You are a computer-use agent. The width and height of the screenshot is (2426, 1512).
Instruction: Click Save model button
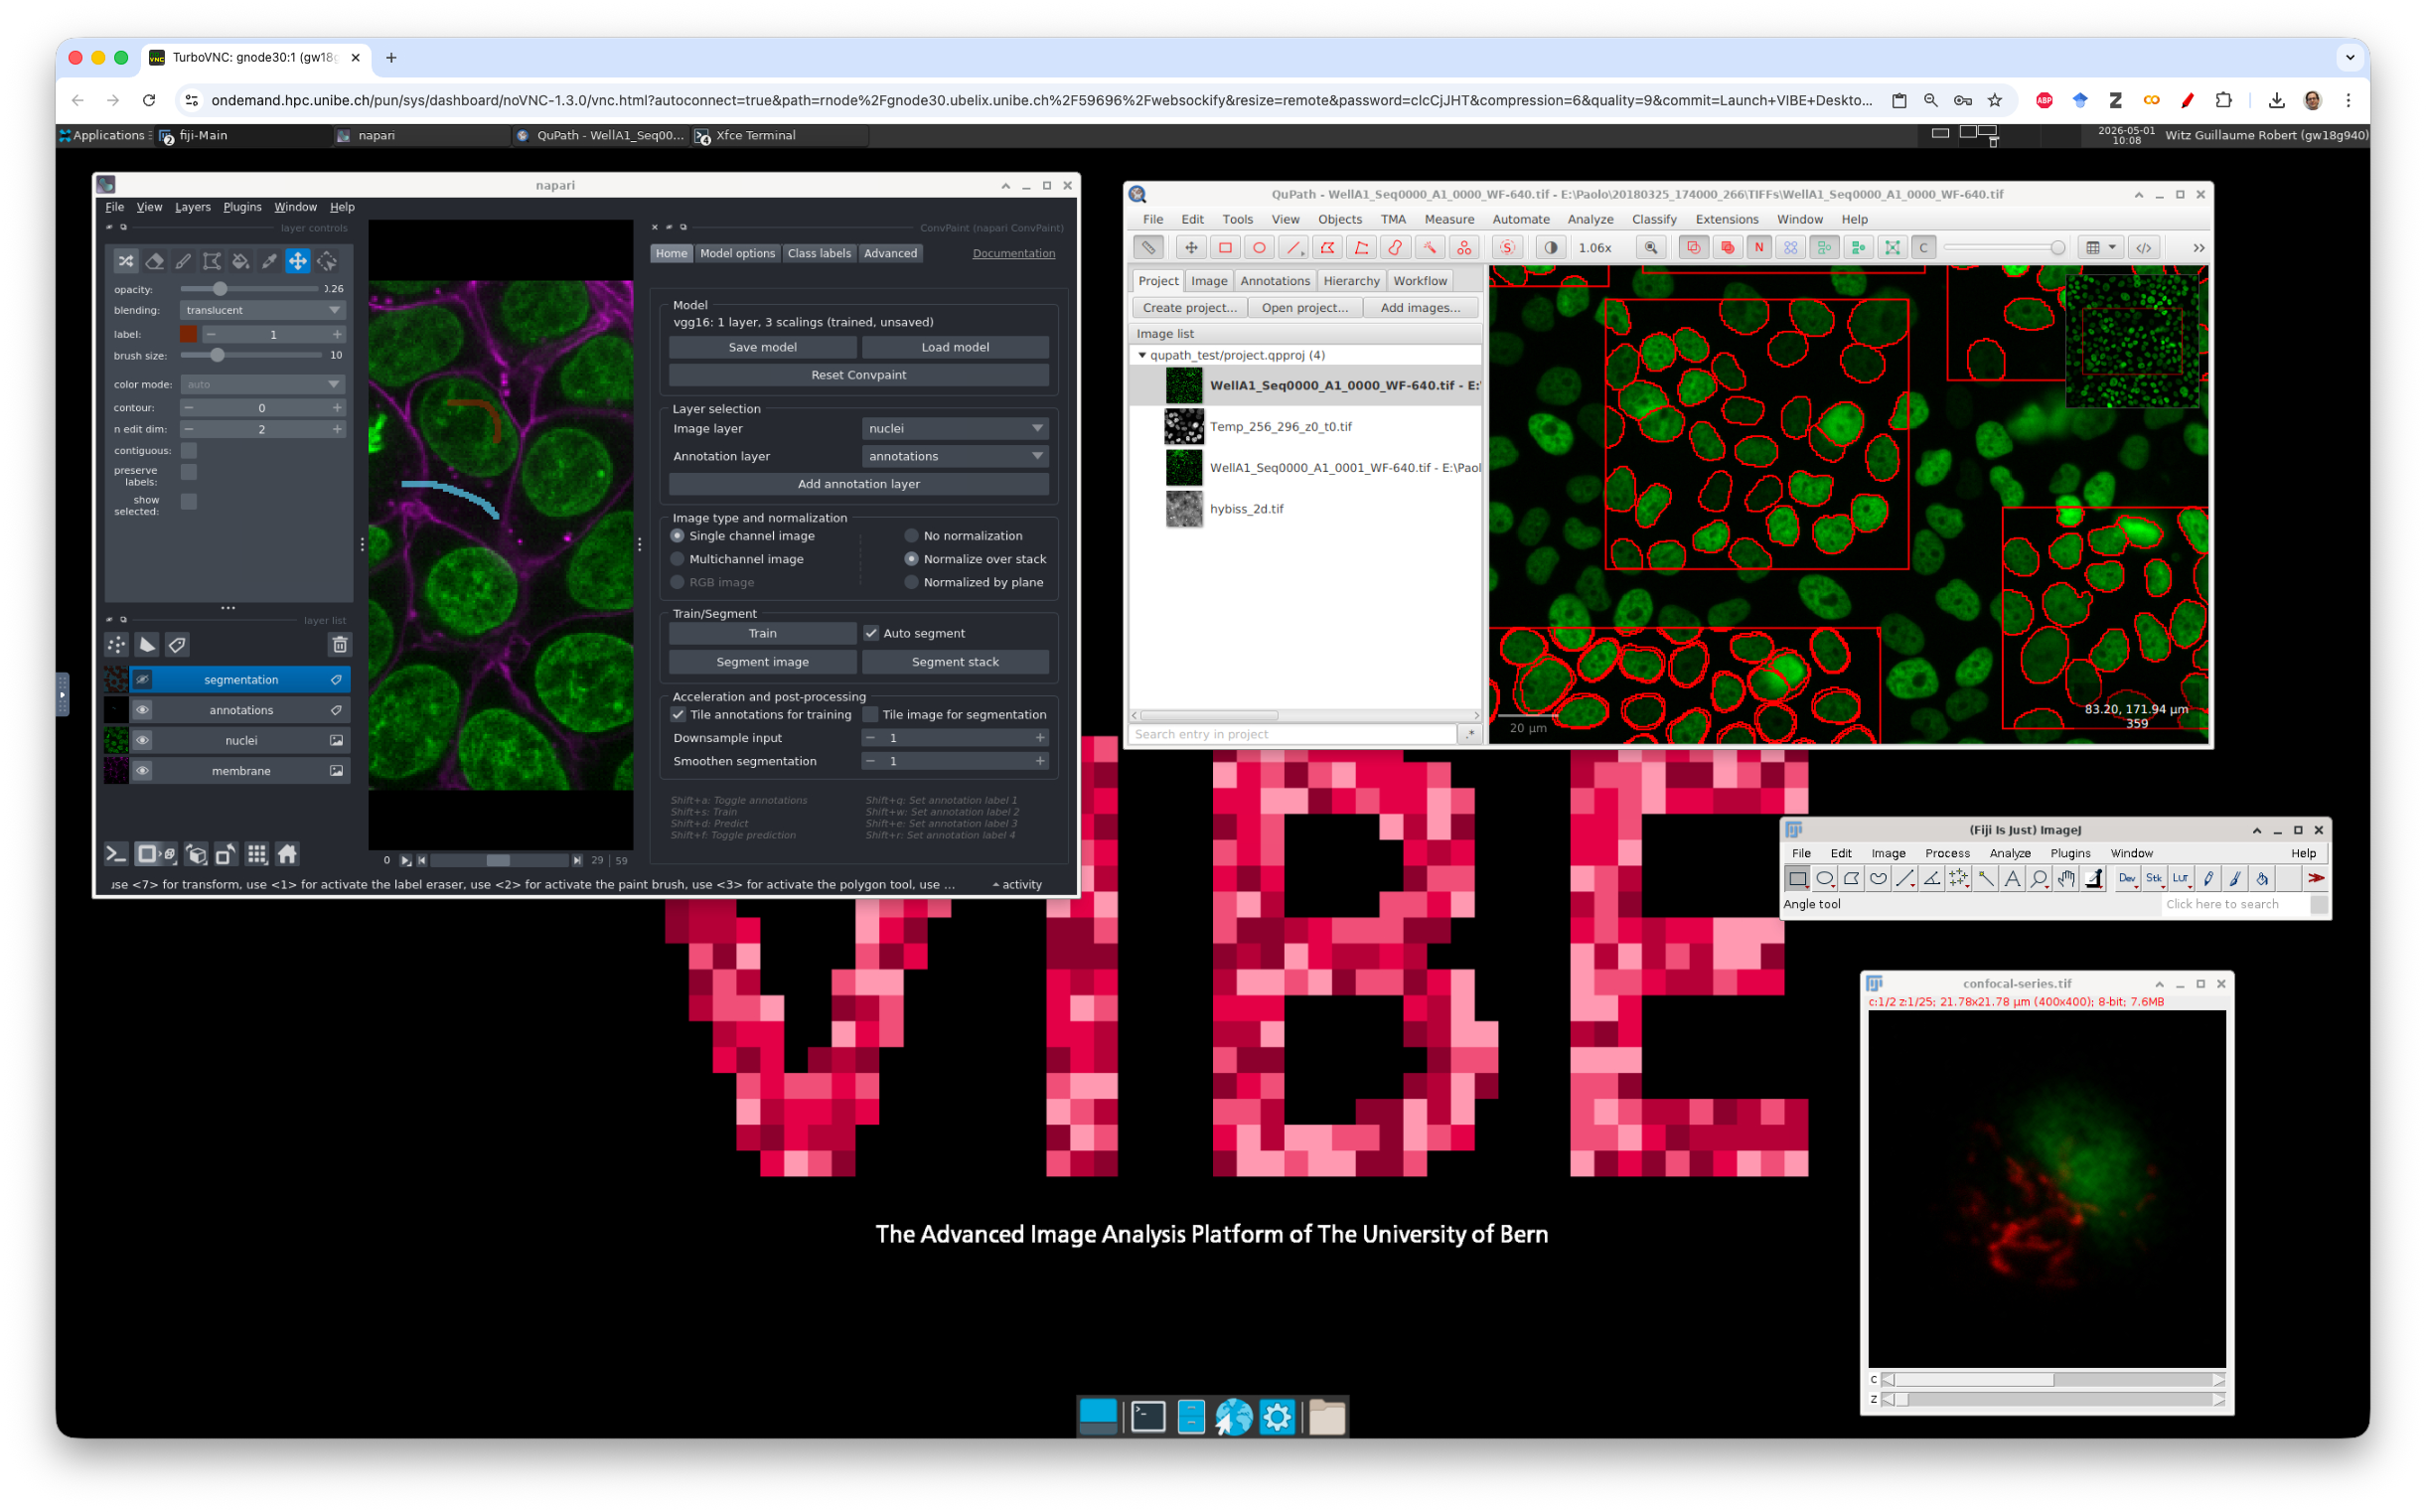coord(762,347)
